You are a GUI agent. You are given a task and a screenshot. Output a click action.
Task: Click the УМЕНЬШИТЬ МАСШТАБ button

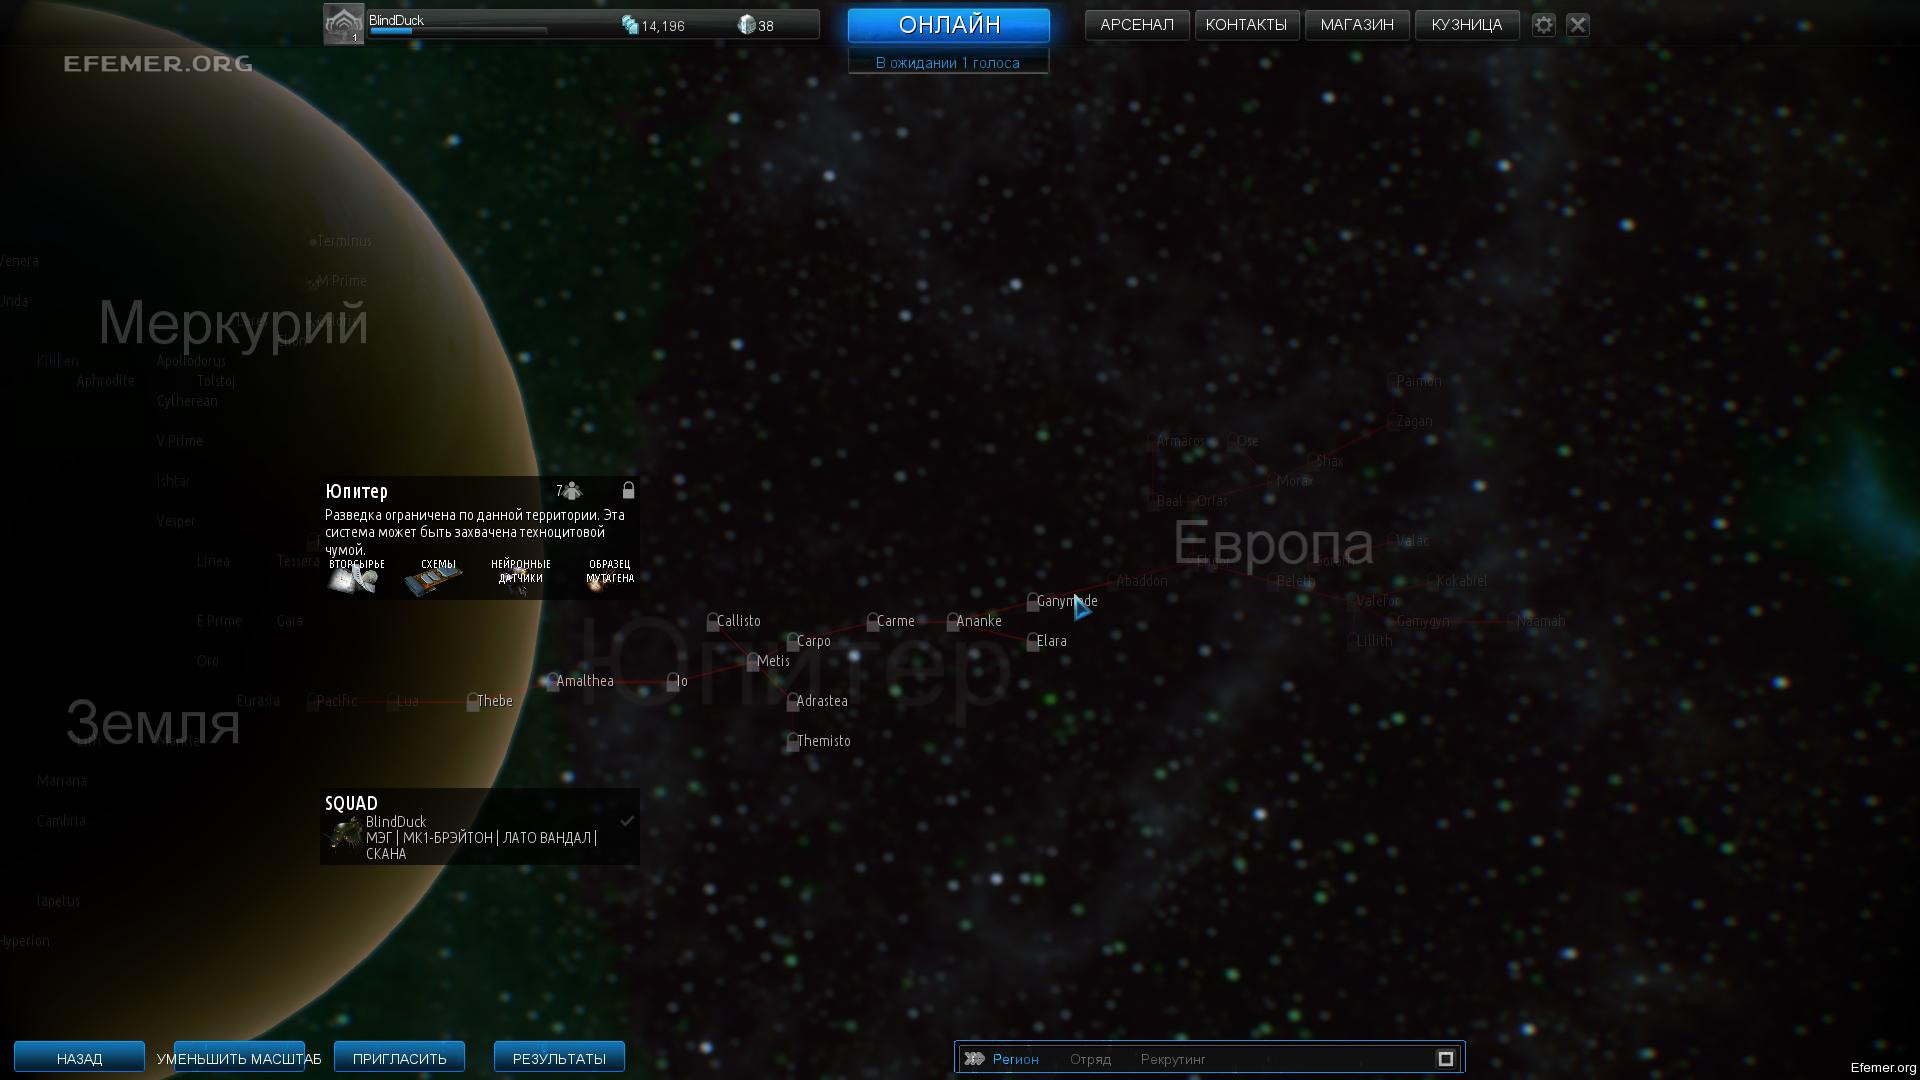[239, 1058]
